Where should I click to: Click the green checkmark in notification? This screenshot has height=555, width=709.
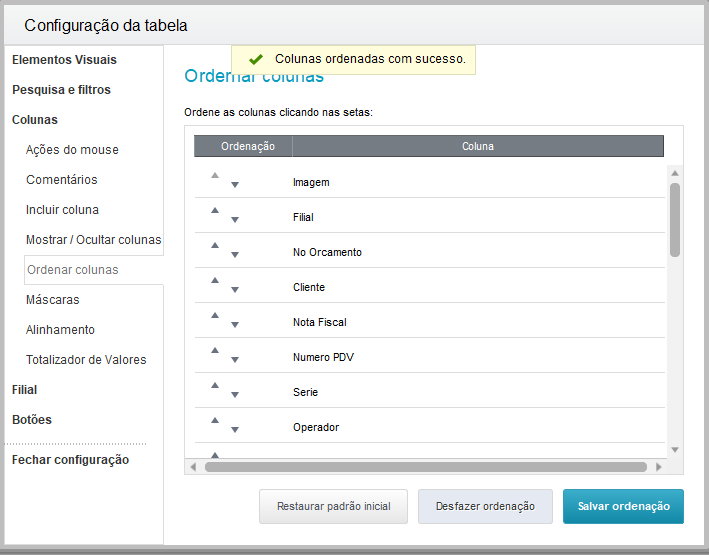pyautogui.click(x=256, y=59)
